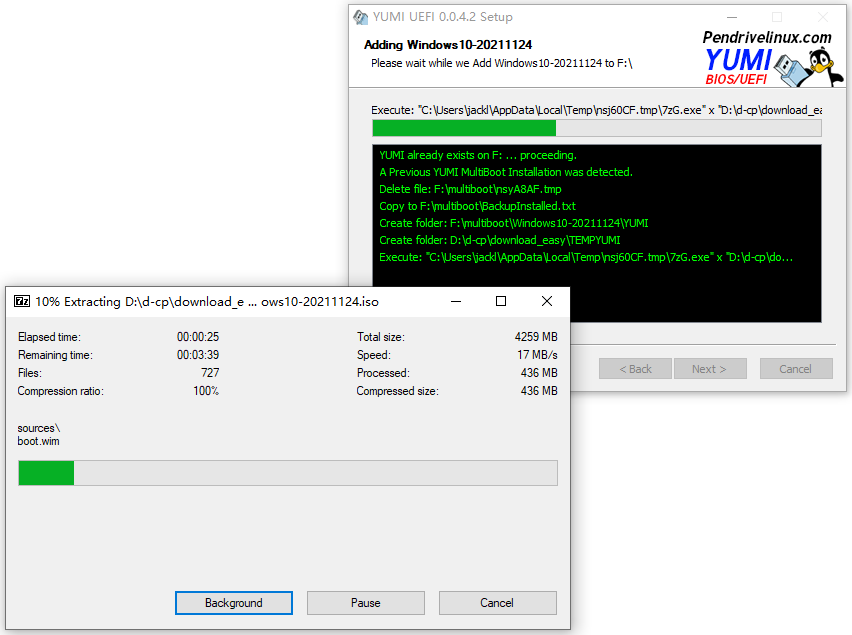The width and height of the screenshot is (852, 635).
Task: Cancel the 7-Zip extraction
Action: pos(497,603)
